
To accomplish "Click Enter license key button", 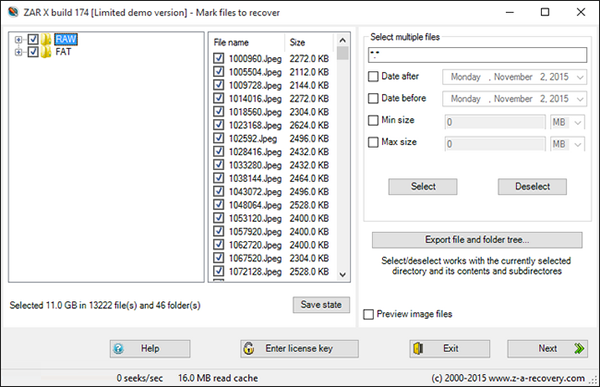I will click(x=300, y=349).
